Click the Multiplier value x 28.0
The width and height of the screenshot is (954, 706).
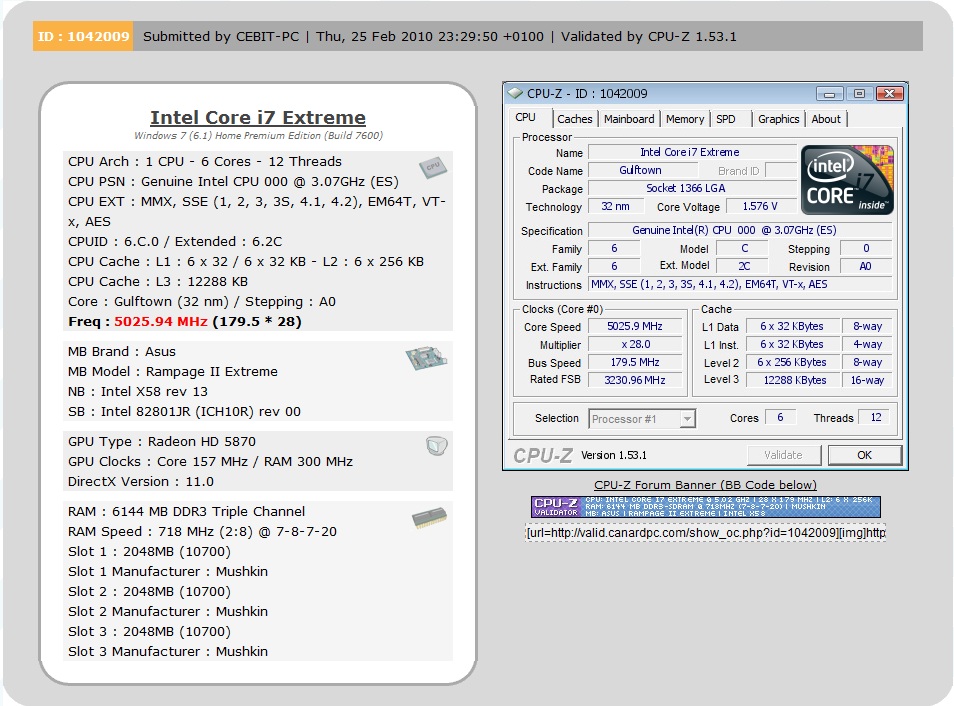635,344
